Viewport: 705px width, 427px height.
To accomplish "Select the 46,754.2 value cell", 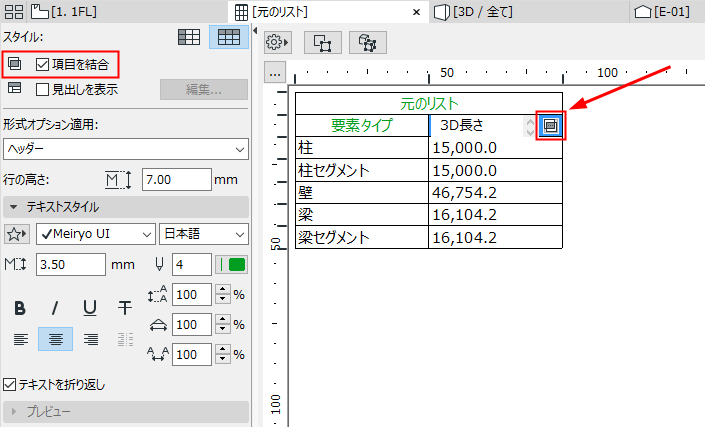I will pos(495,193).
